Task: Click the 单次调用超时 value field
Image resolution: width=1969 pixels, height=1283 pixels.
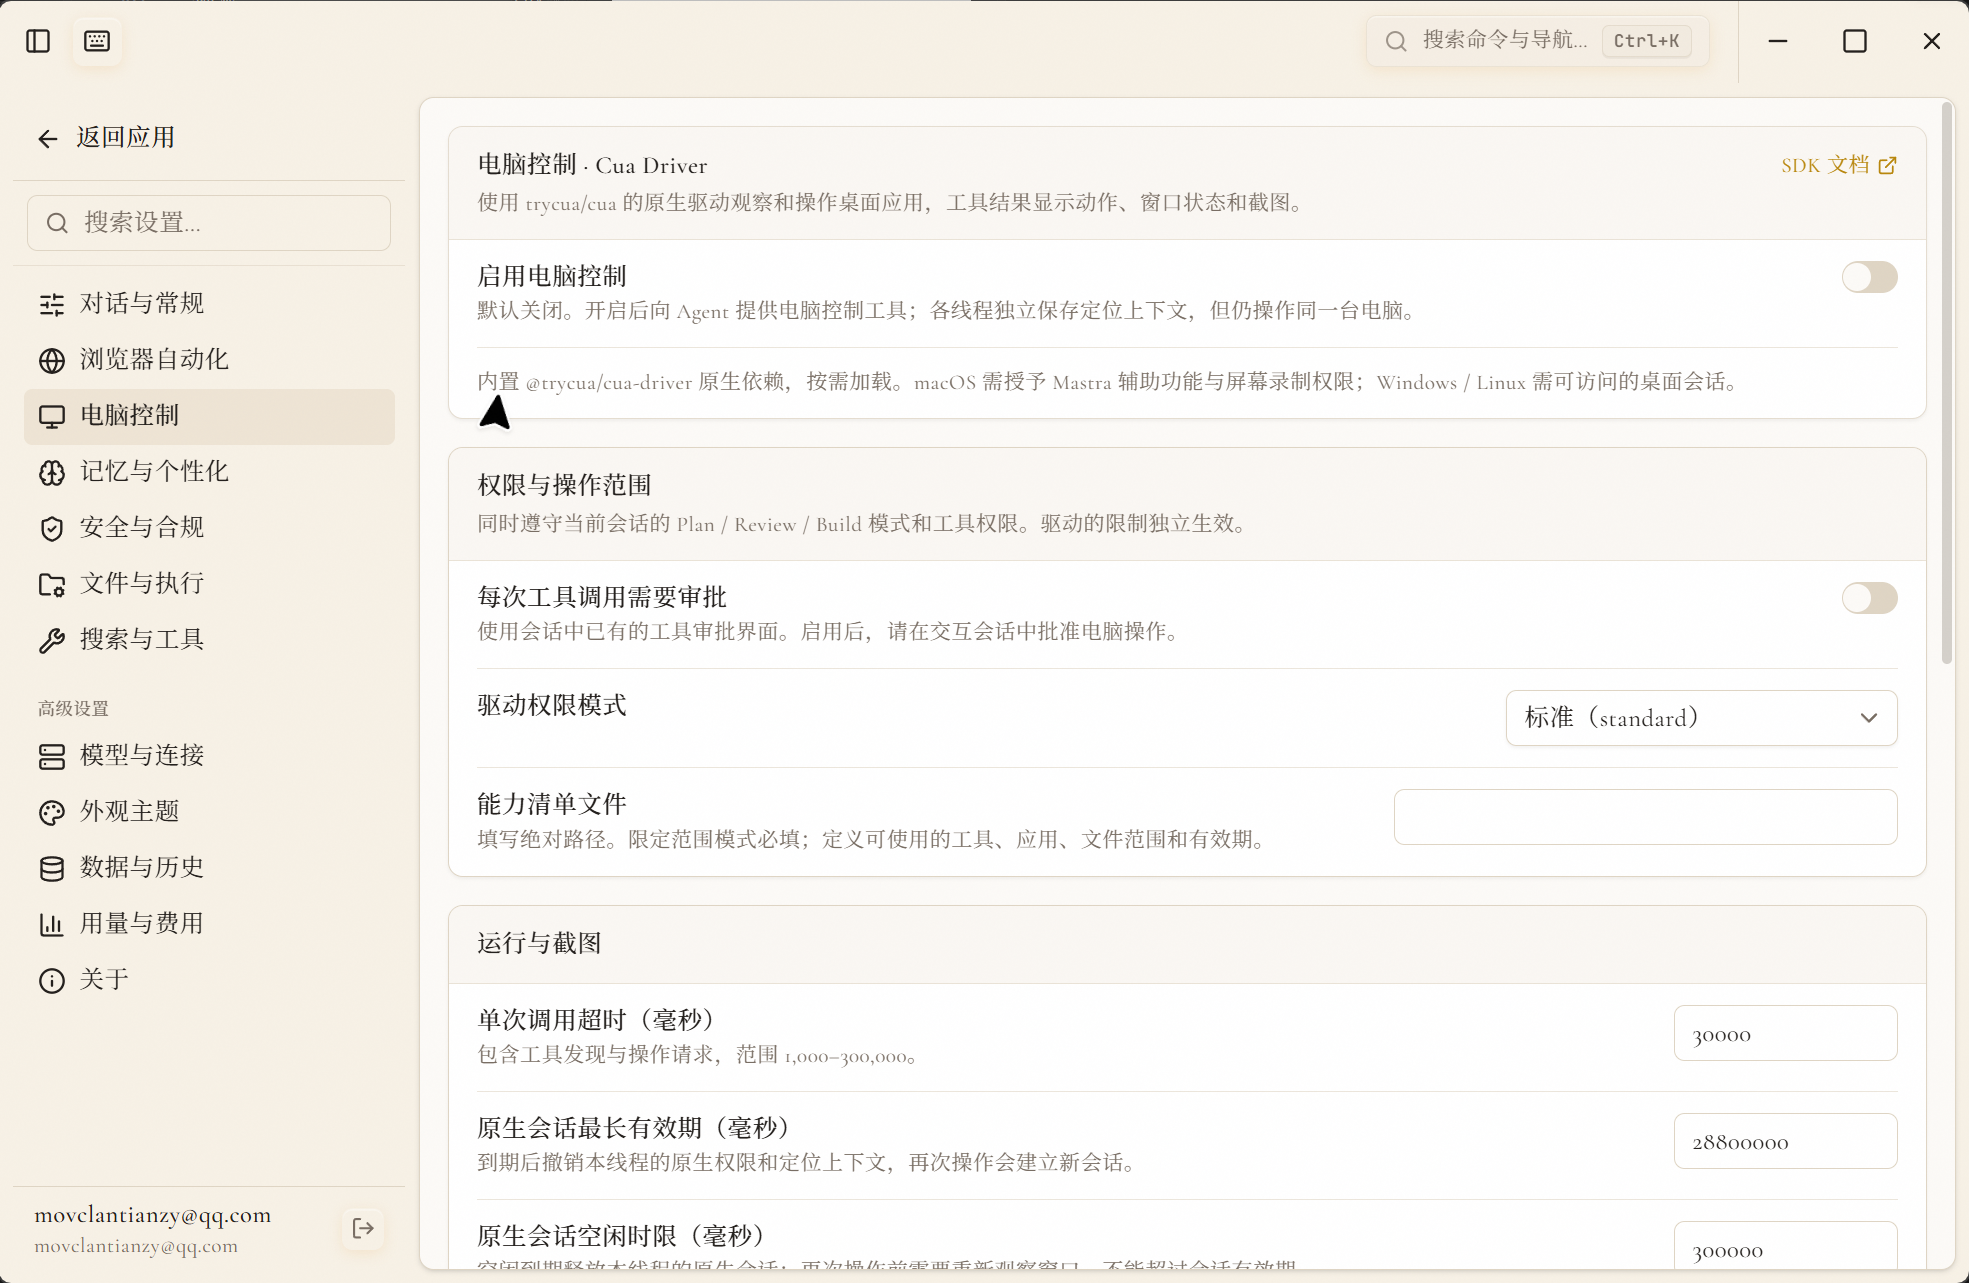Action: 1785,1033
